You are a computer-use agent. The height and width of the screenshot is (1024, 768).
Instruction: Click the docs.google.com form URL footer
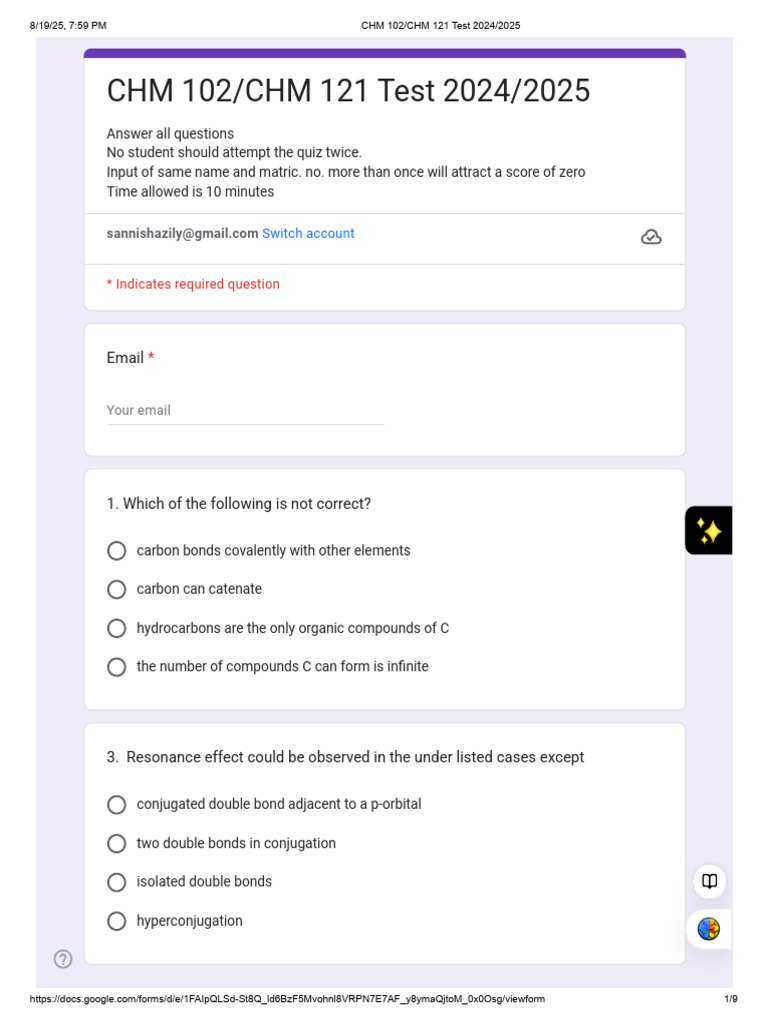(287, 999)
